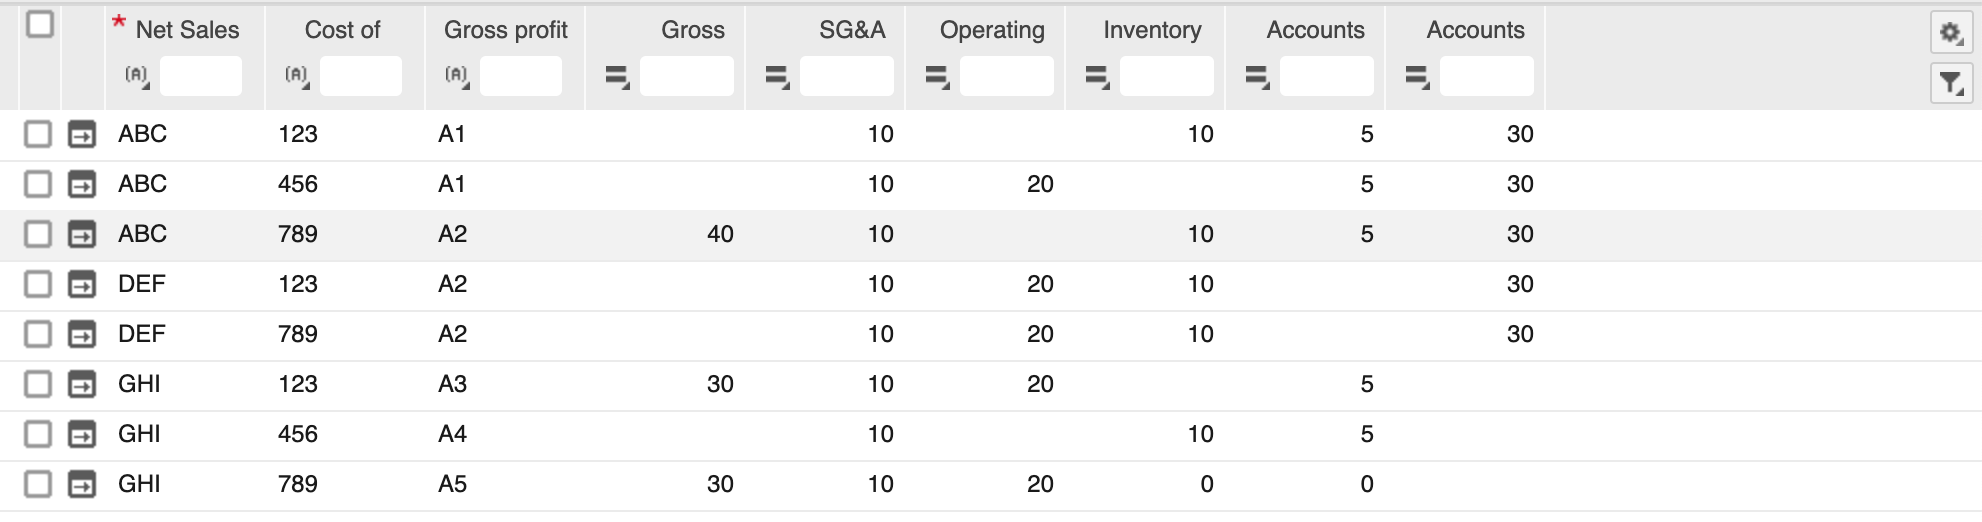Select the DEF 123 row checkbox
Screen dimensions: 1982x522
38,284
